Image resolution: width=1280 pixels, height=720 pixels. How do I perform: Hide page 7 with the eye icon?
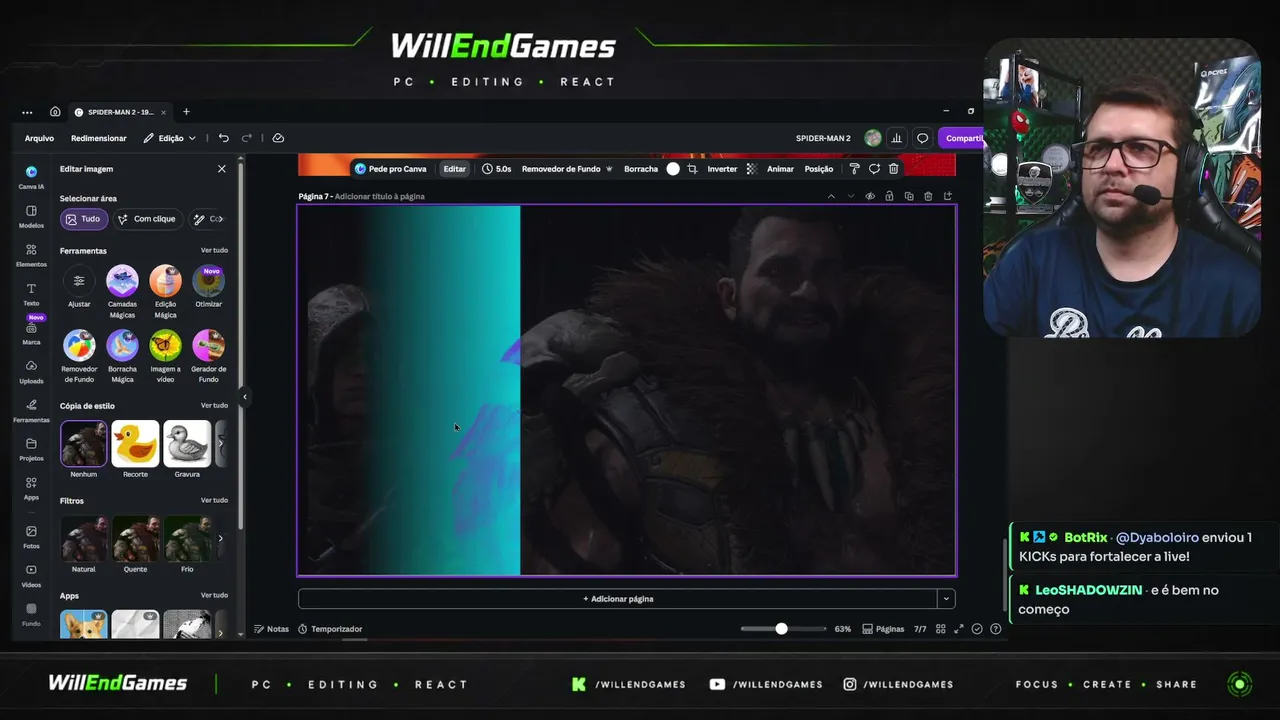870,196
